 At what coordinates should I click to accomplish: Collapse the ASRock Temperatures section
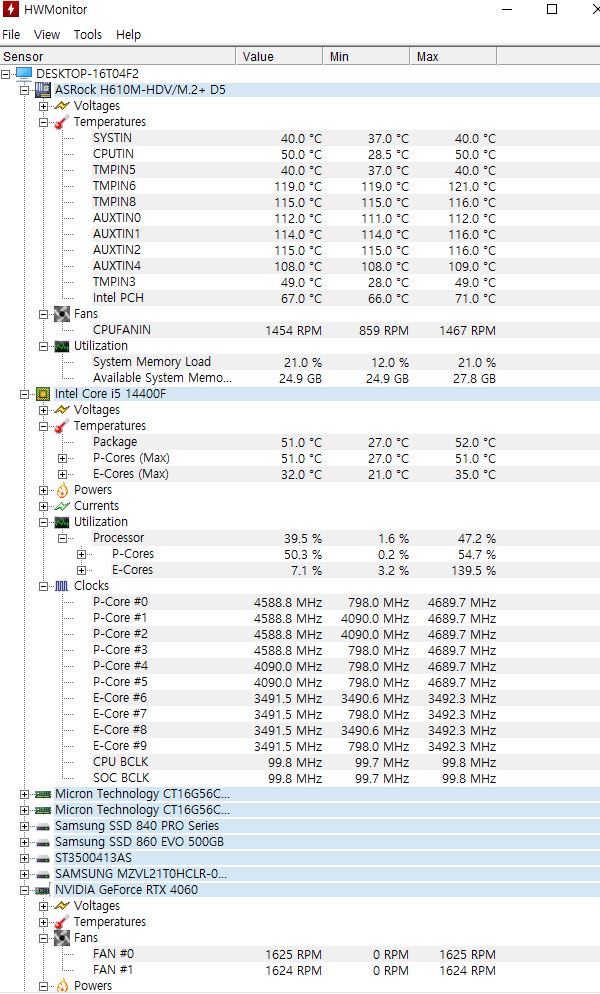(44, 122)
